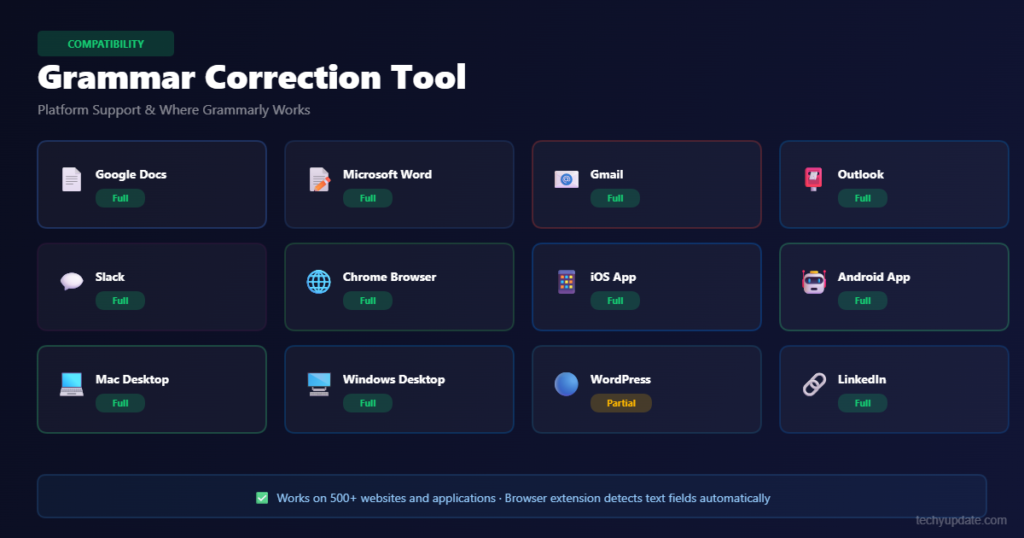Click the Full badge under Google Docs
1024x538 pixels.
(x=120, y=198)
